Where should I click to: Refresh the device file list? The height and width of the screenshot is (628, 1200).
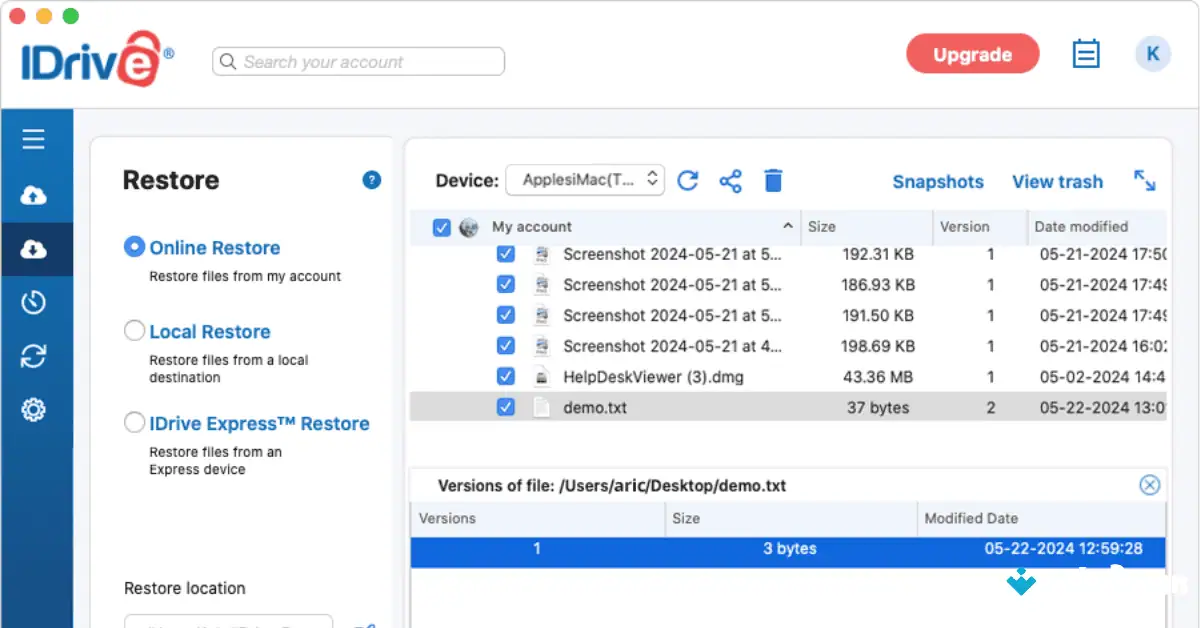688,181
